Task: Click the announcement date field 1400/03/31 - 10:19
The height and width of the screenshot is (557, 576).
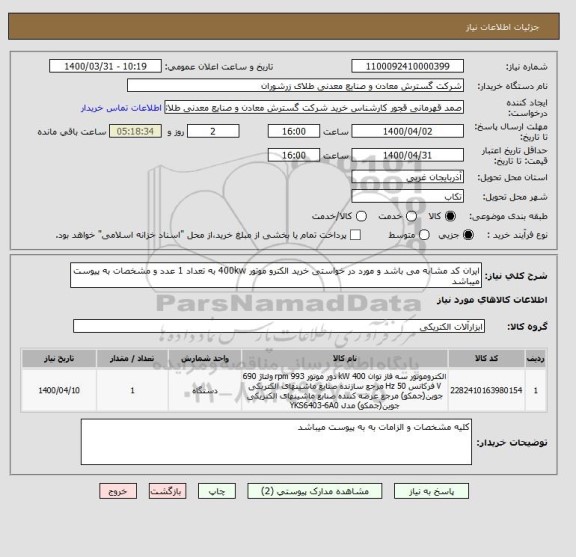Action: [105, 66]
